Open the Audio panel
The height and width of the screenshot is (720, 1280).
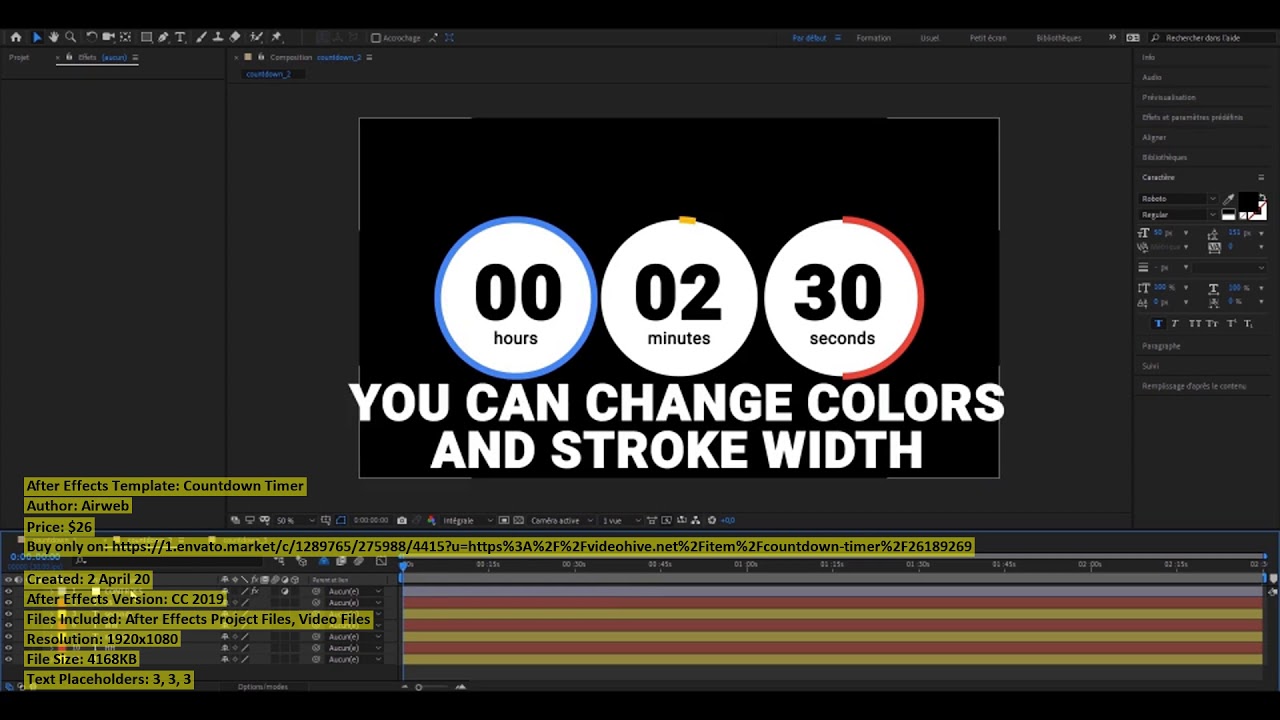(x=1152, y=77)
